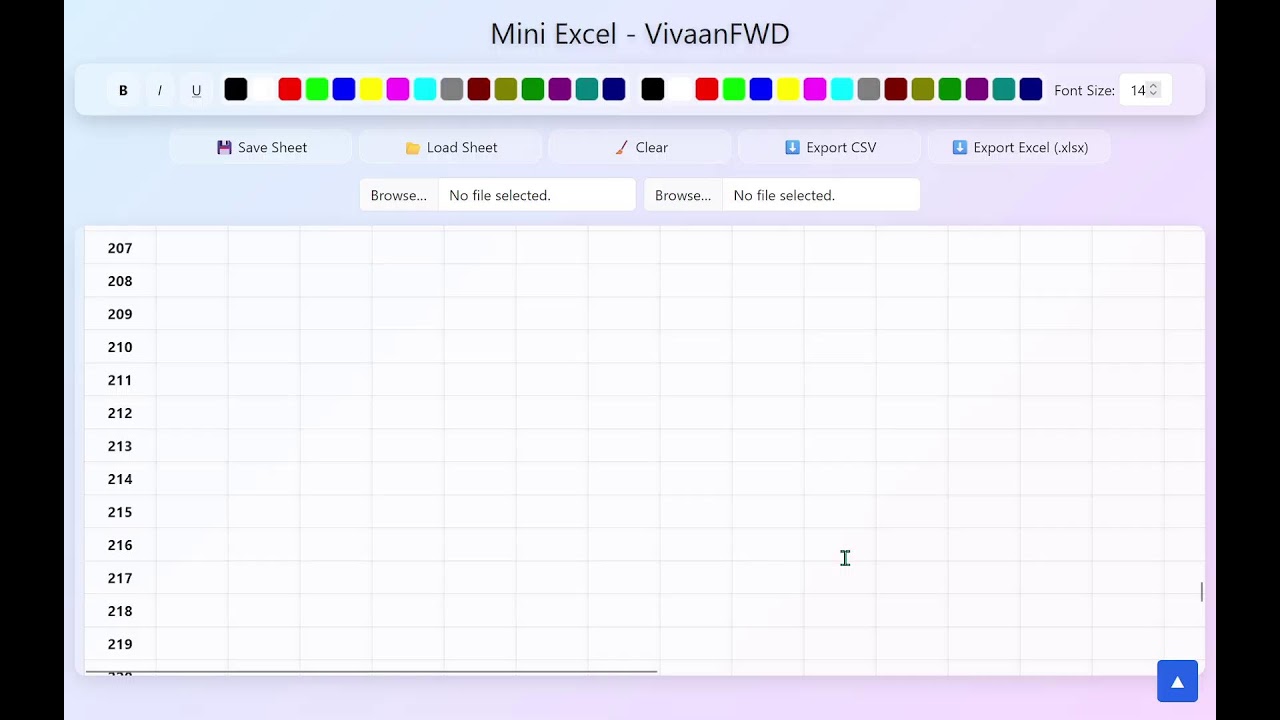The width and height of the screenshot is (1280, 720).
Task: Click the Load Sheet button
Action: pyautogui.click(x=451, y=147)
